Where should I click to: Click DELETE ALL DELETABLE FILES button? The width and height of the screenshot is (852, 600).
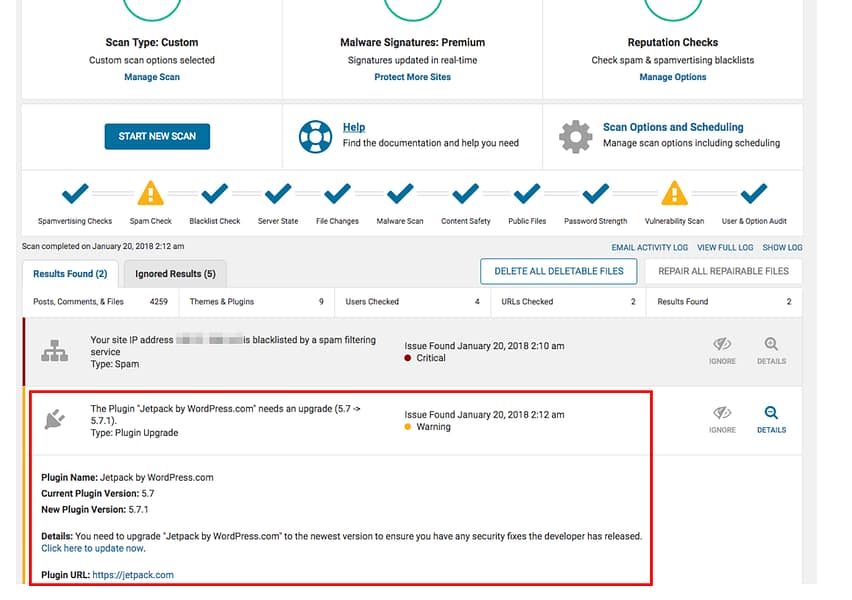tap(559, 270)
